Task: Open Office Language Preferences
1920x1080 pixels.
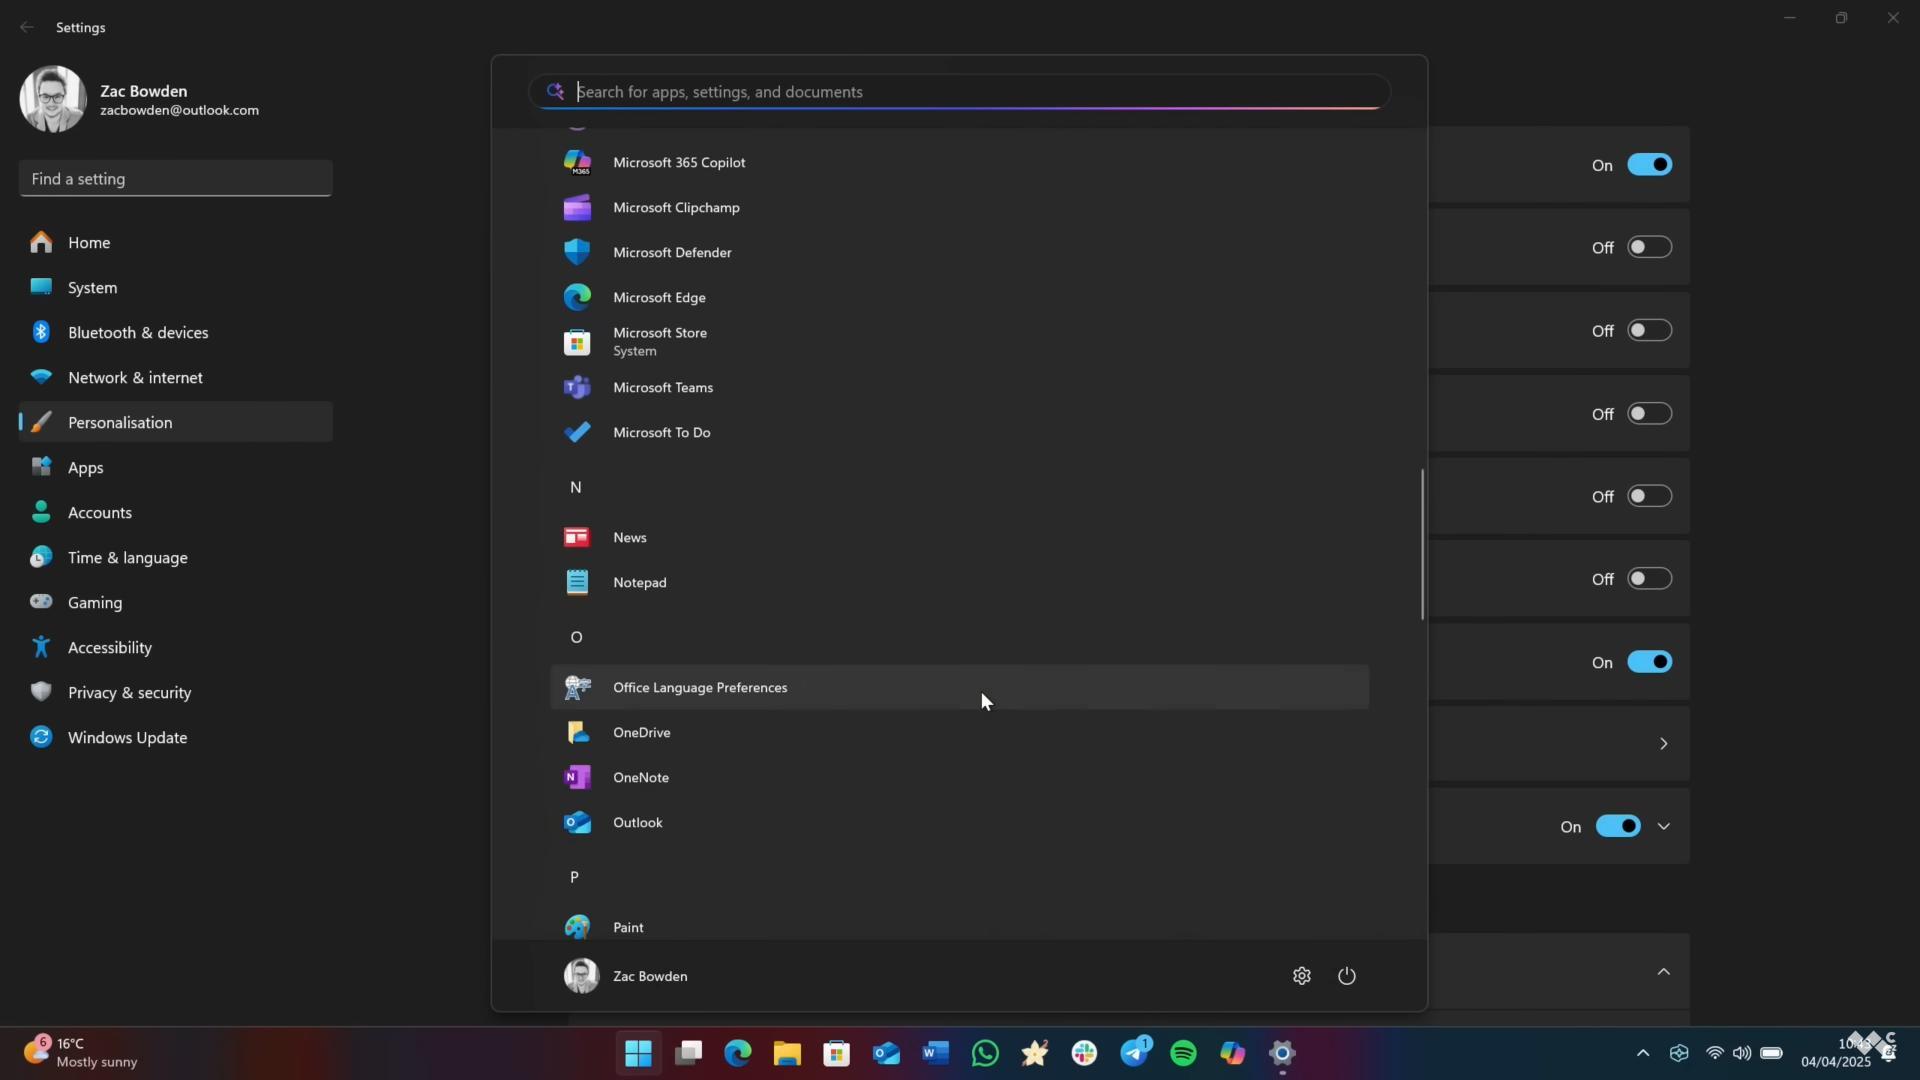Action: click(959, 687)
